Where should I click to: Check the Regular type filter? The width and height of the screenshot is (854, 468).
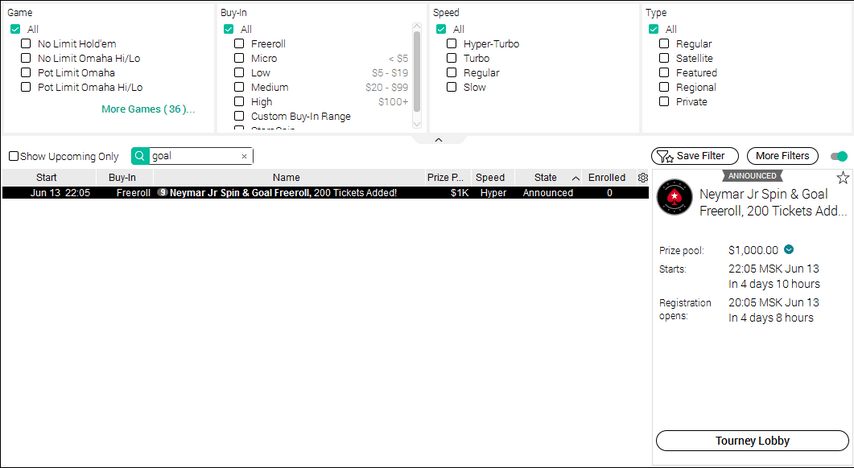[664, 44]
